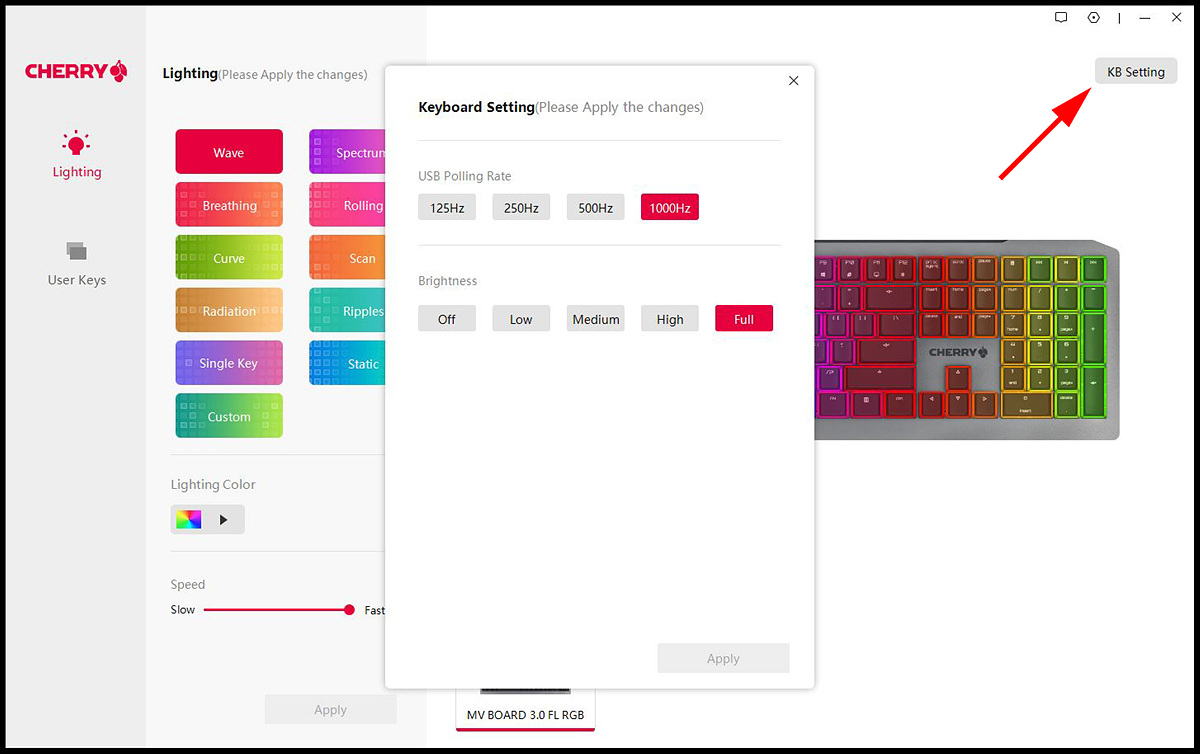Set USB polling rate to 1000Hz
Screen dimensions: 1200x754
click(670, 207)
